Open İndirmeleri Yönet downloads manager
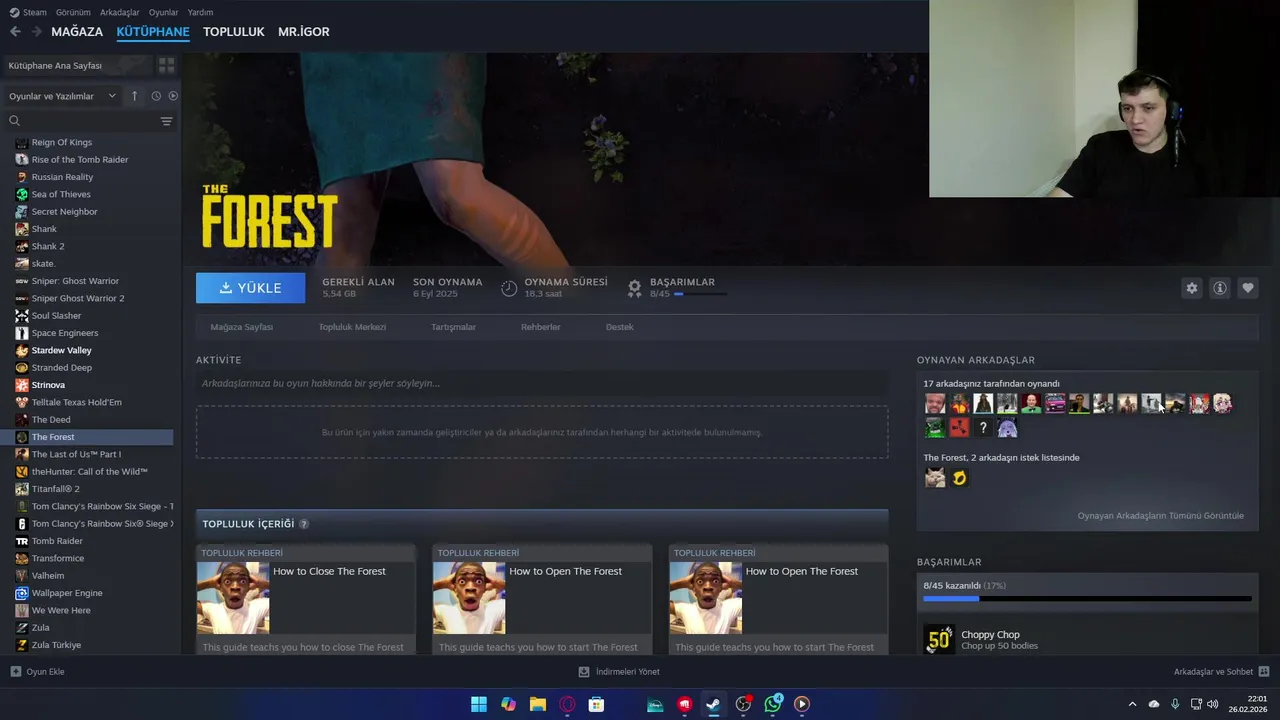This screenshot has width=1280, height=720. [619, 672]
